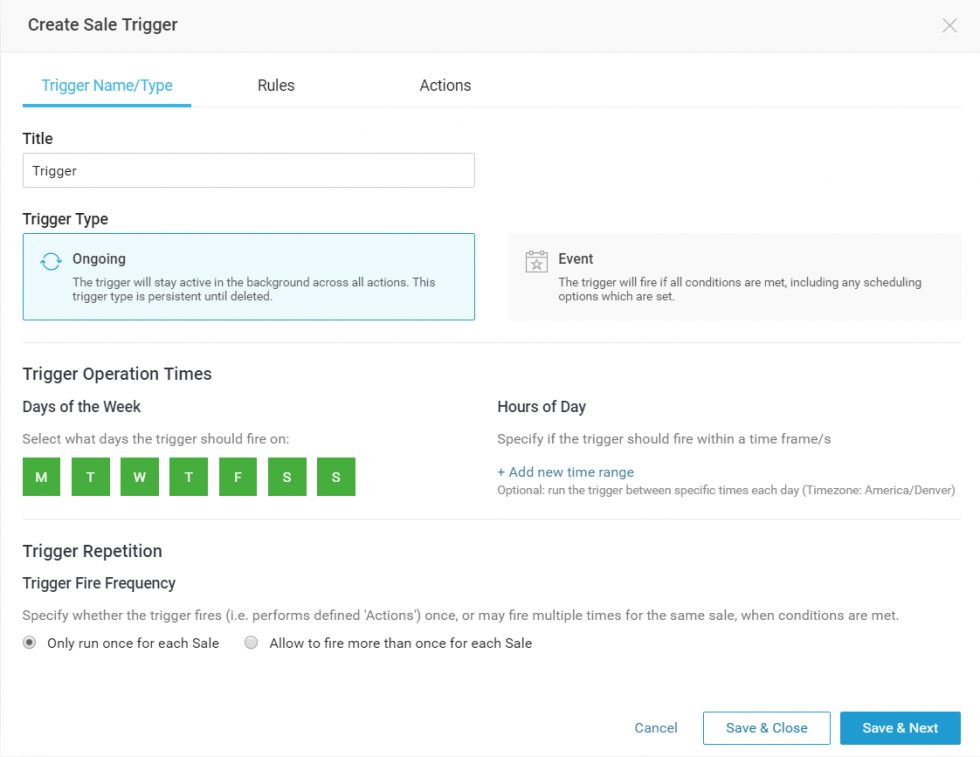Enable "Allow to fire more than once for each Sale"
This screenshot has height=757, width=980.
251,643
